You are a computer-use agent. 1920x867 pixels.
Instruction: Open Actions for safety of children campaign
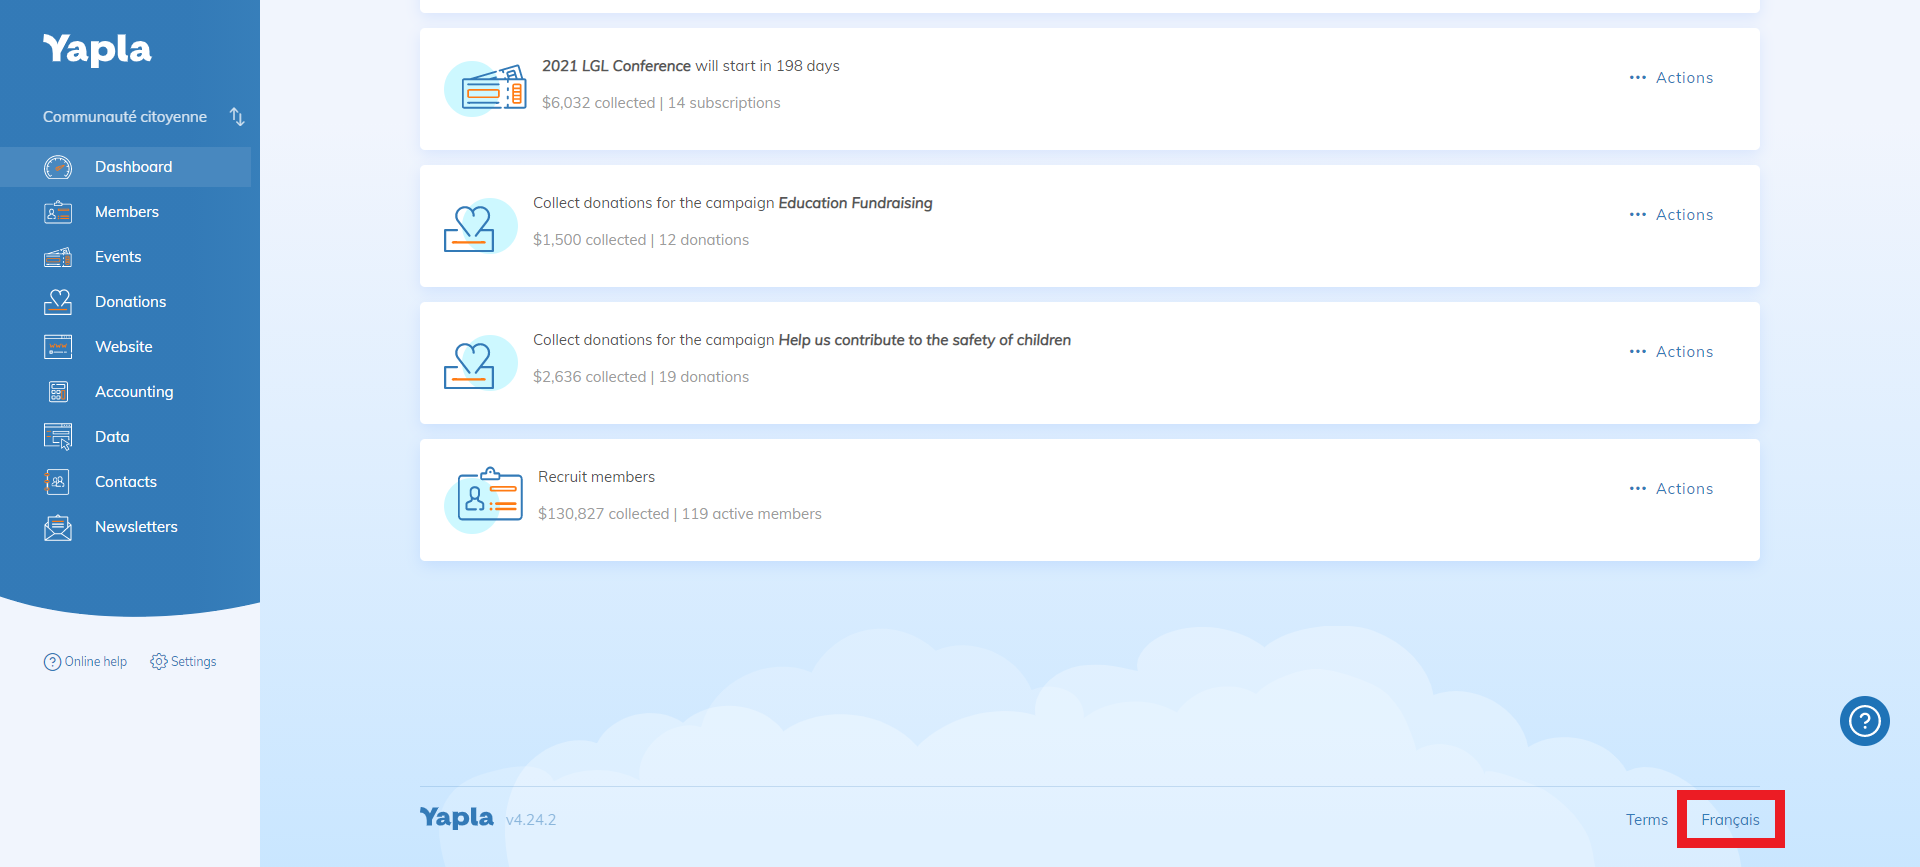[1671, 352]
